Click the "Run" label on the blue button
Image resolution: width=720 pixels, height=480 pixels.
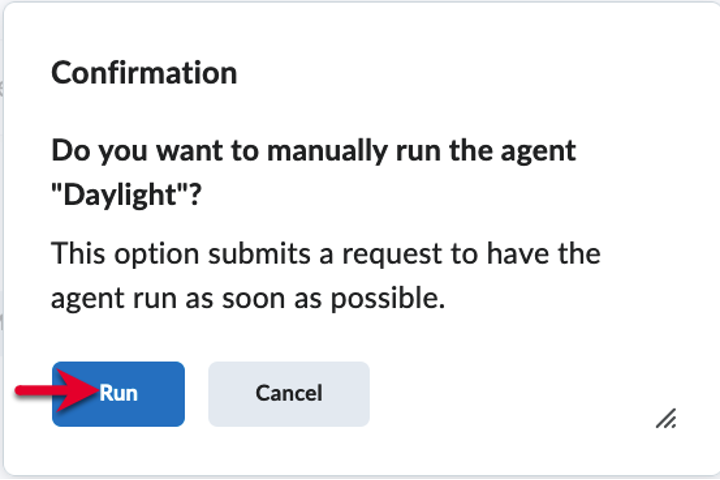(118, 394)
